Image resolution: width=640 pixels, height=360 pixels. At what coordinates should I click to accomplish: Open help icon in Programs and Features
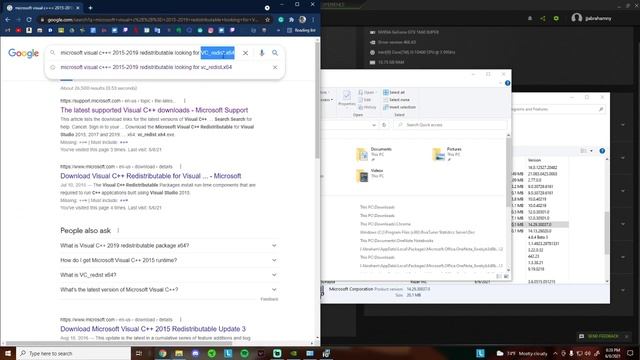click(x=602, y=151)
